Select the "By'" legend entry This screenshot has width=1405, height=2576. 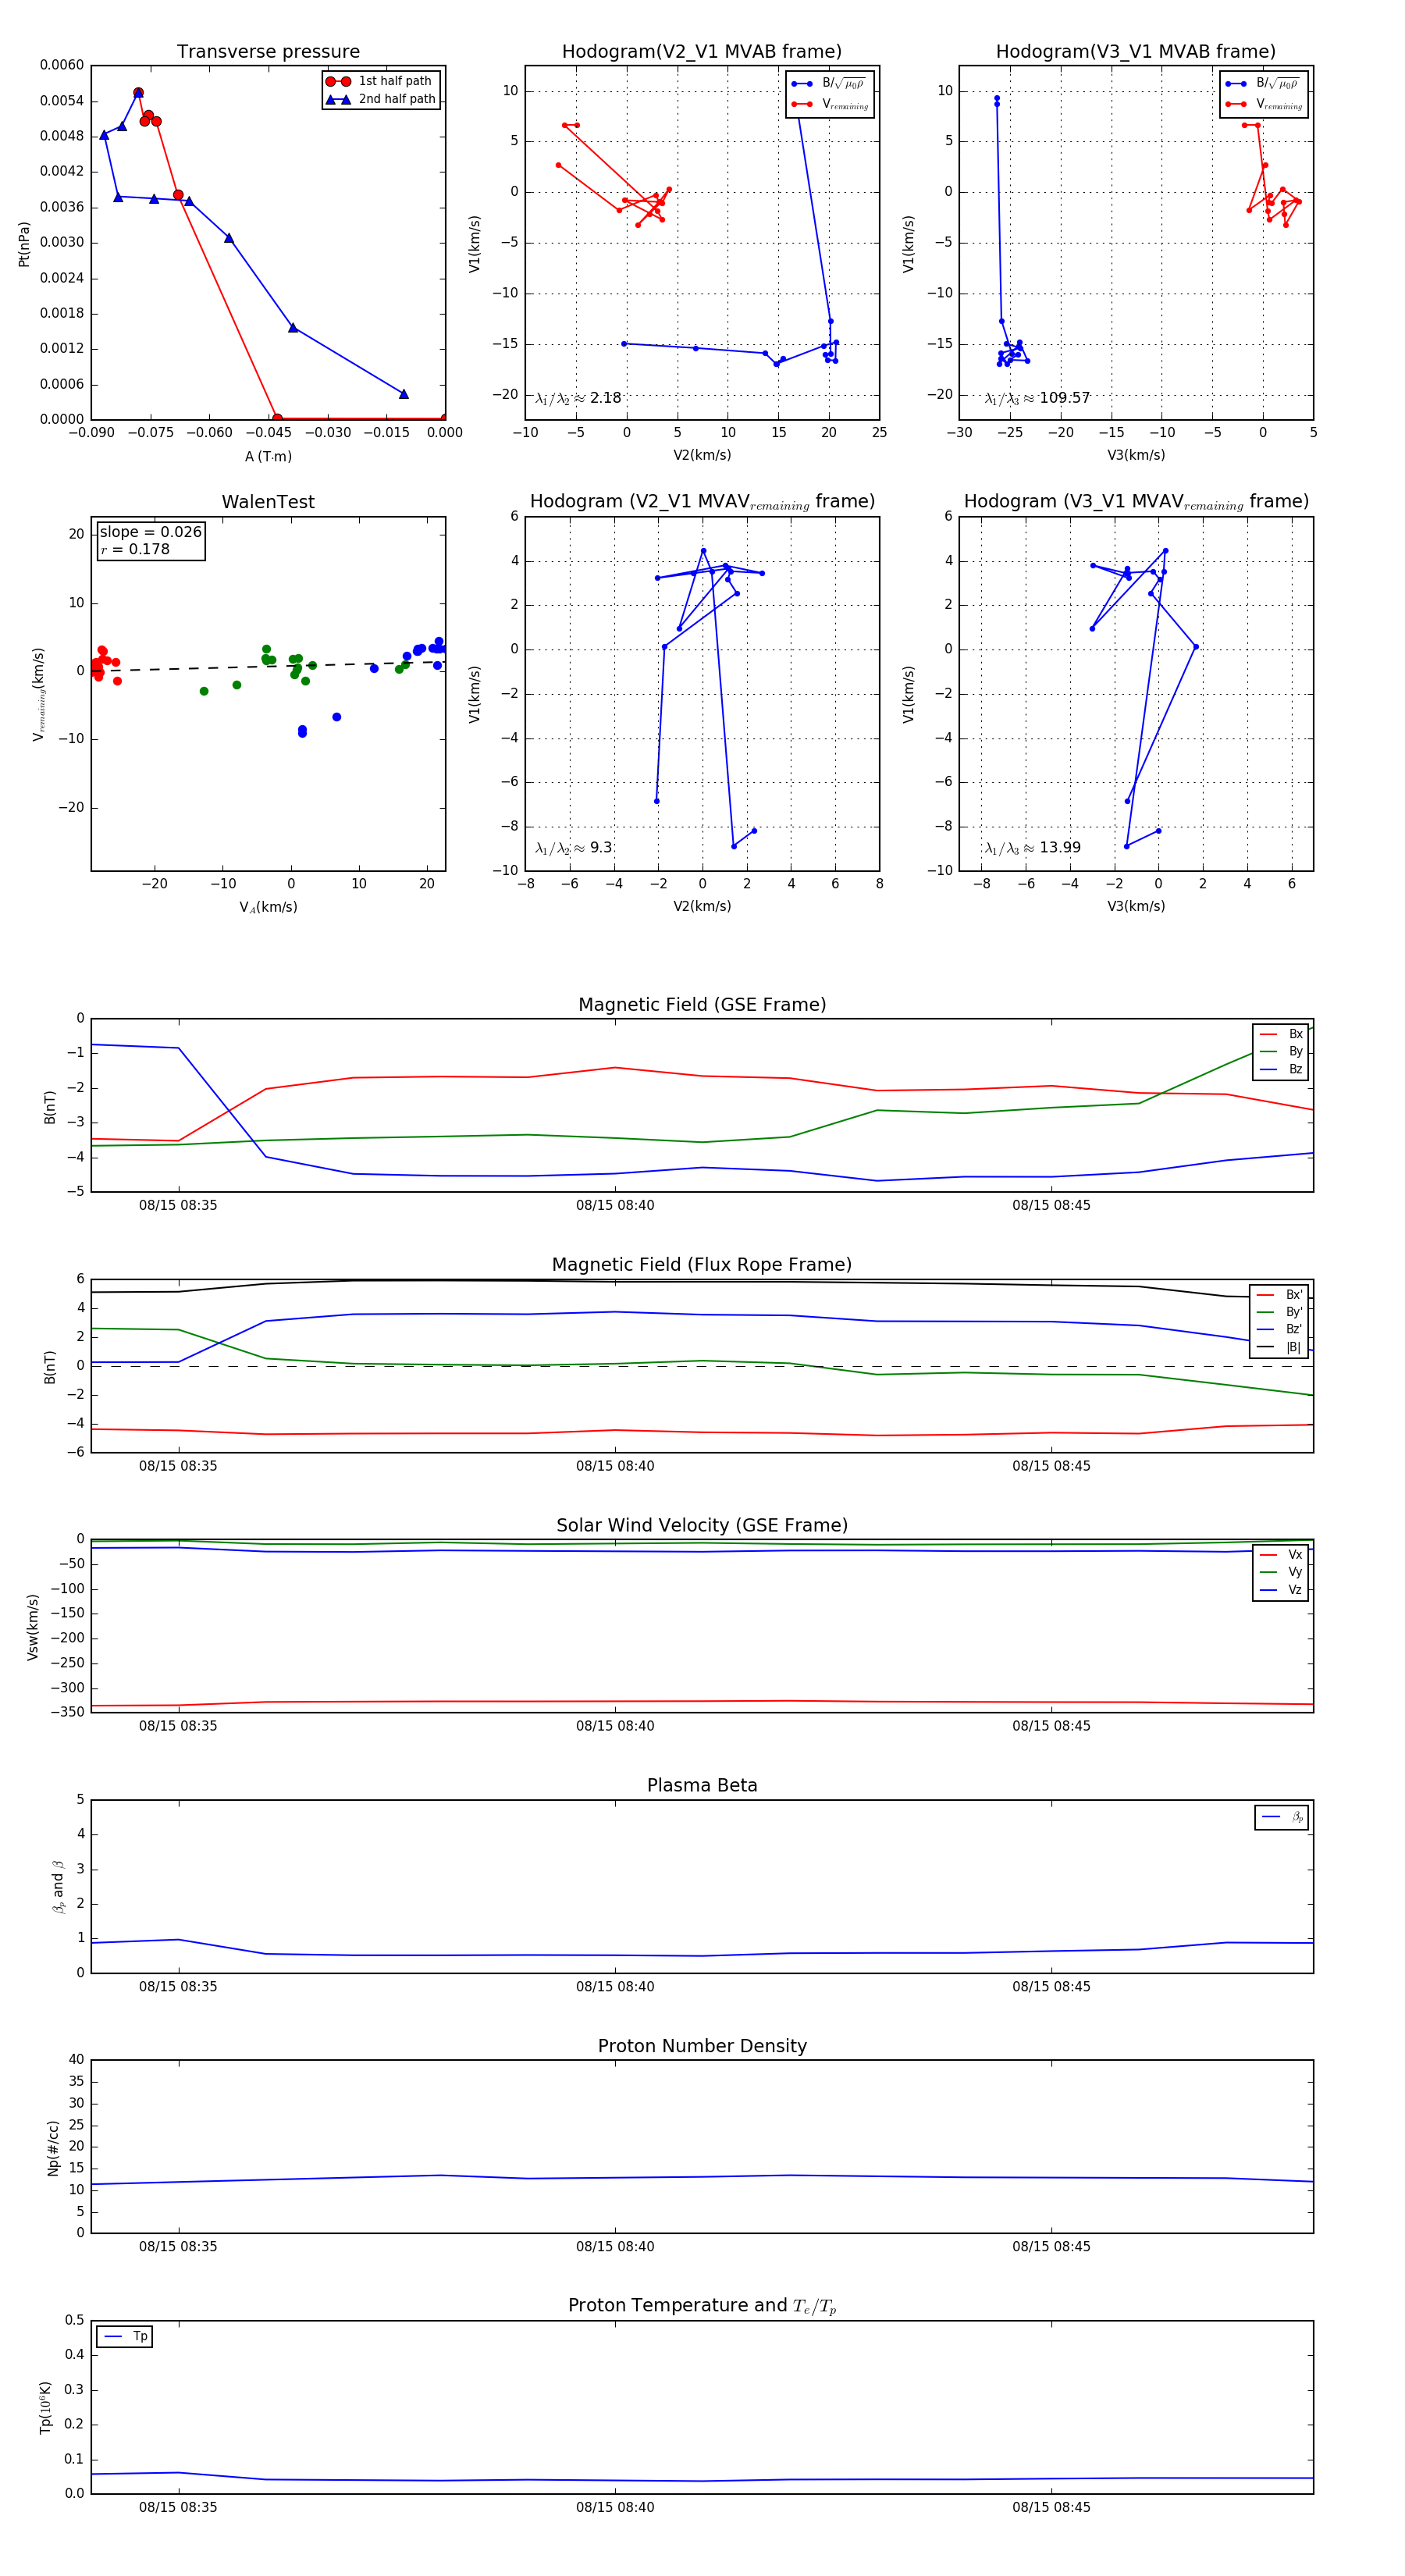click(1280, 1312)
